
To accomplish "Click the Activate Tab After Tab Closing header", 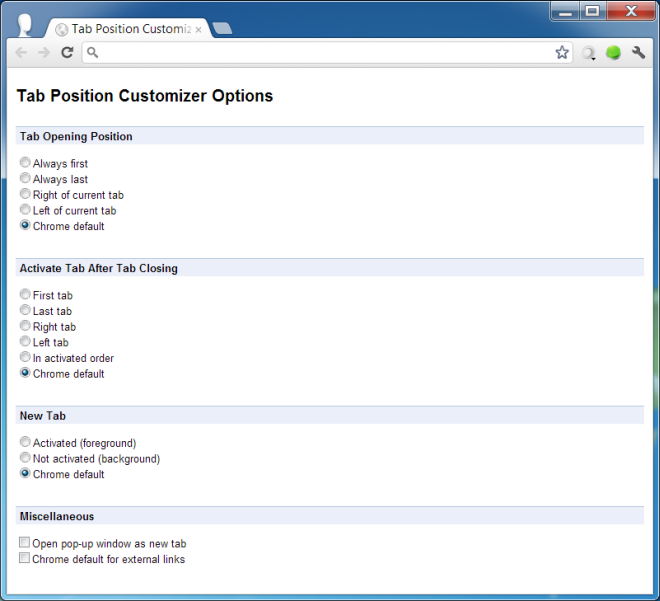I will pos(330,268).
